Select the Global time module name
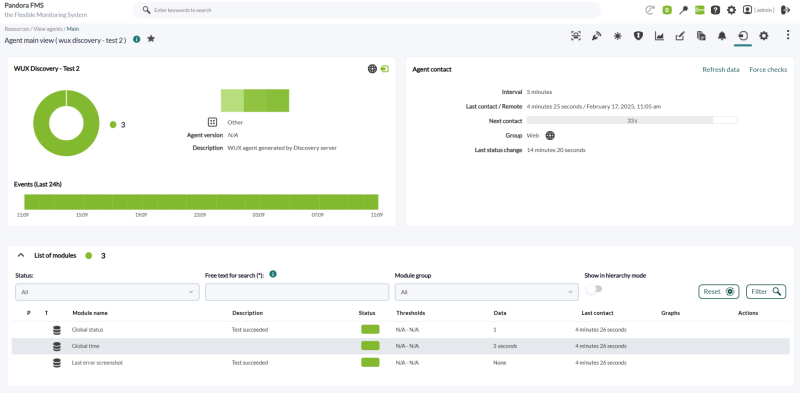 pos(85,346)
